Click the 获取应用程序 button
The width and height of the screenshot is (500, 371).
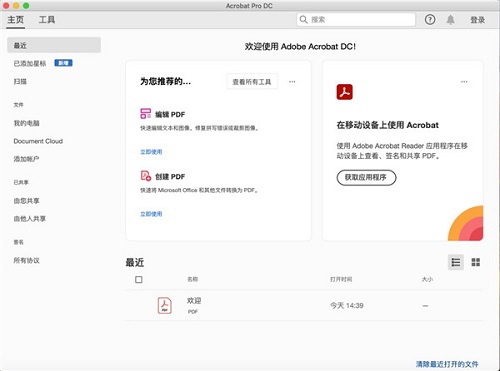(366, 177)
